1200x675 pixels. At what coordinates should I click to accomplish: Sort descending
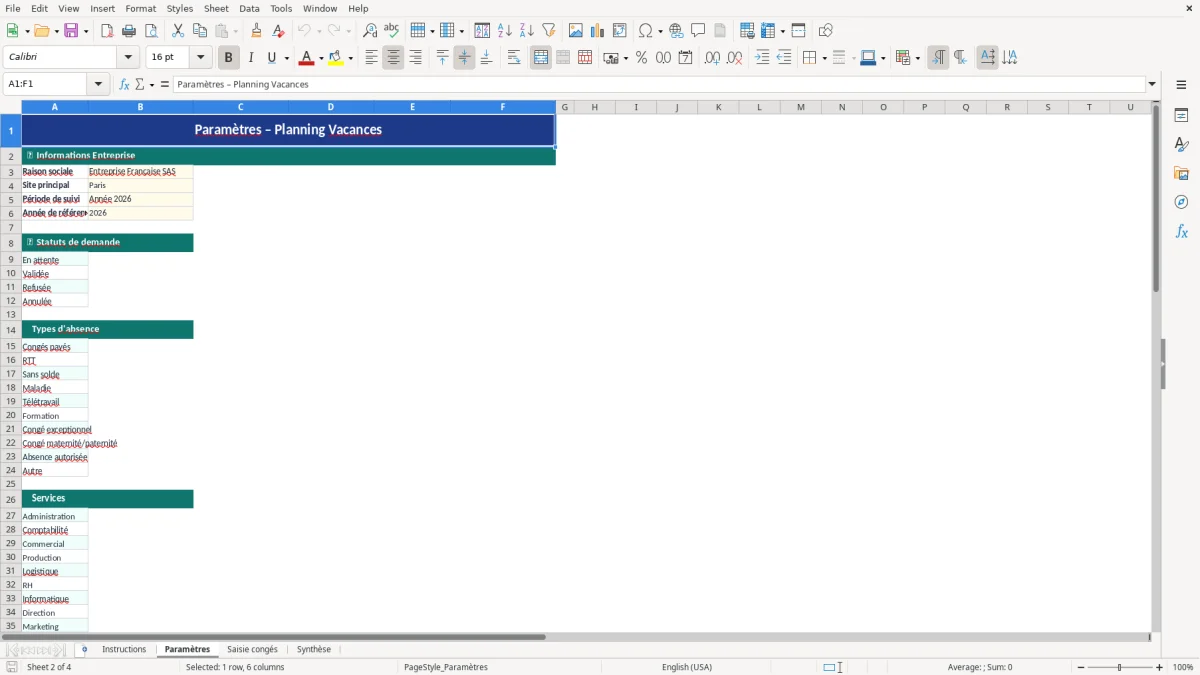[x=527, y=31]
